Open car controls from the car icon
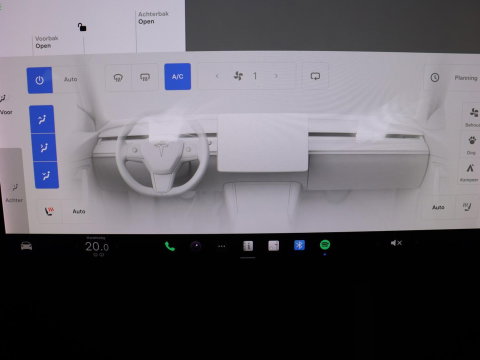 26,246
